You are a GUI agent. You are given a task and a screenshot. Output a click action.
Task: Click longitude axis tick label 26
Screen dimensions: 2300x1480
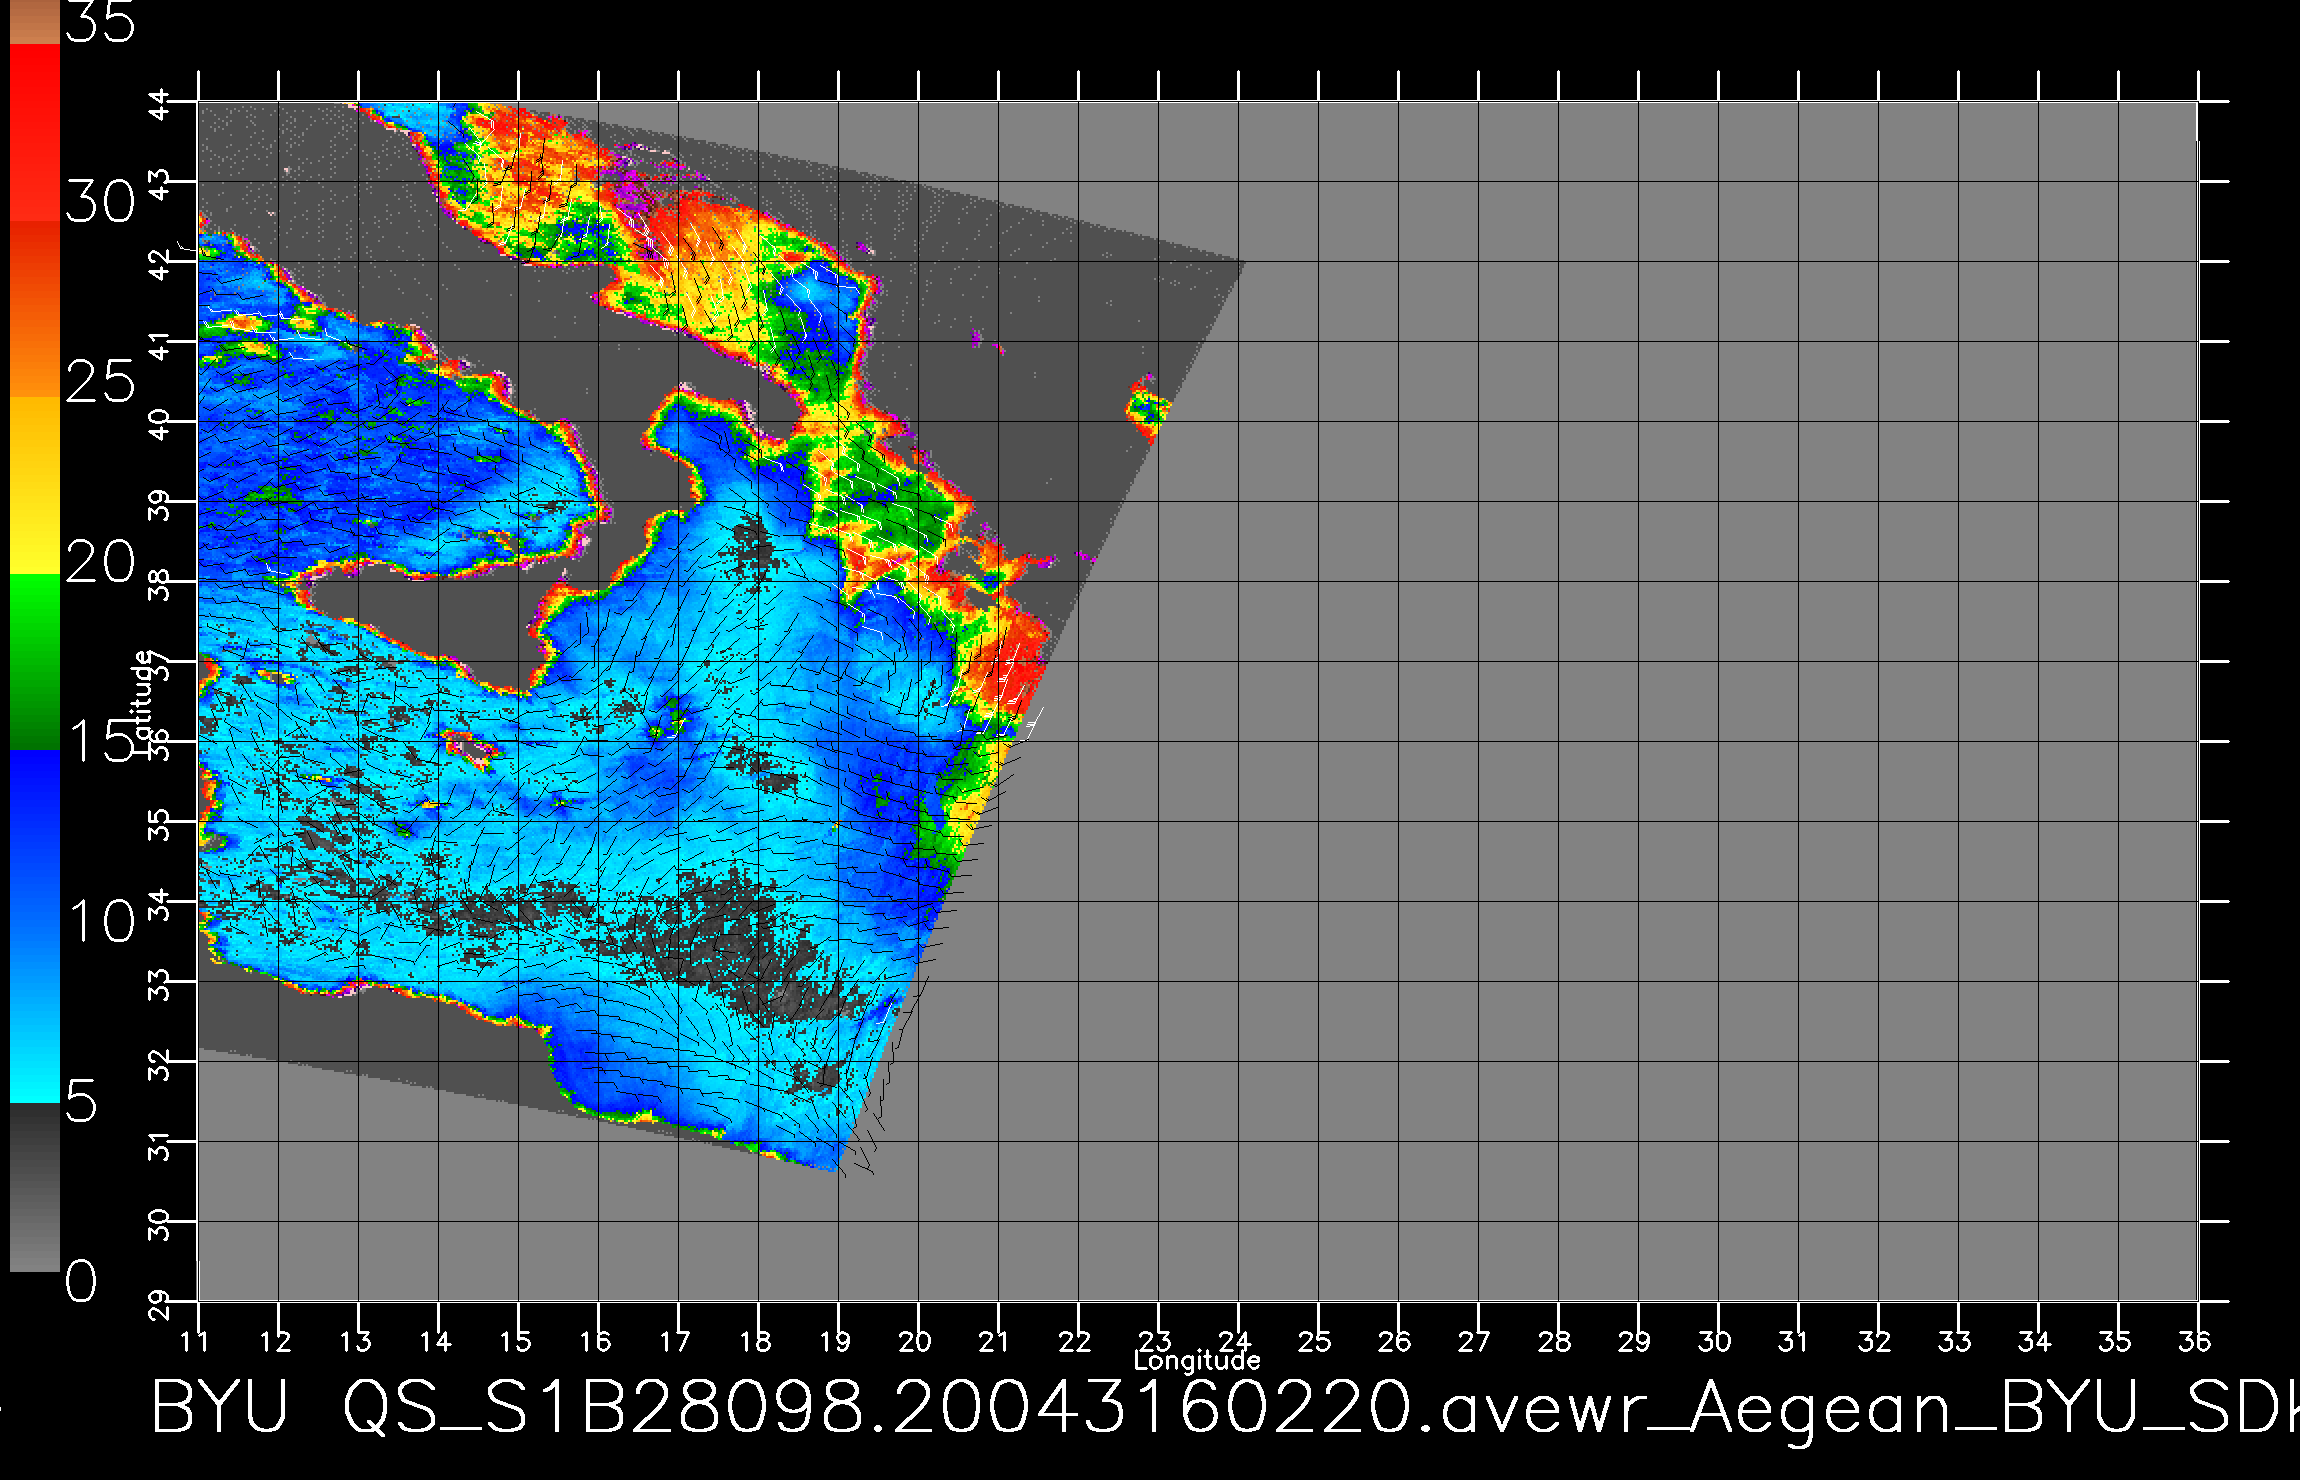point(1396,1340)
